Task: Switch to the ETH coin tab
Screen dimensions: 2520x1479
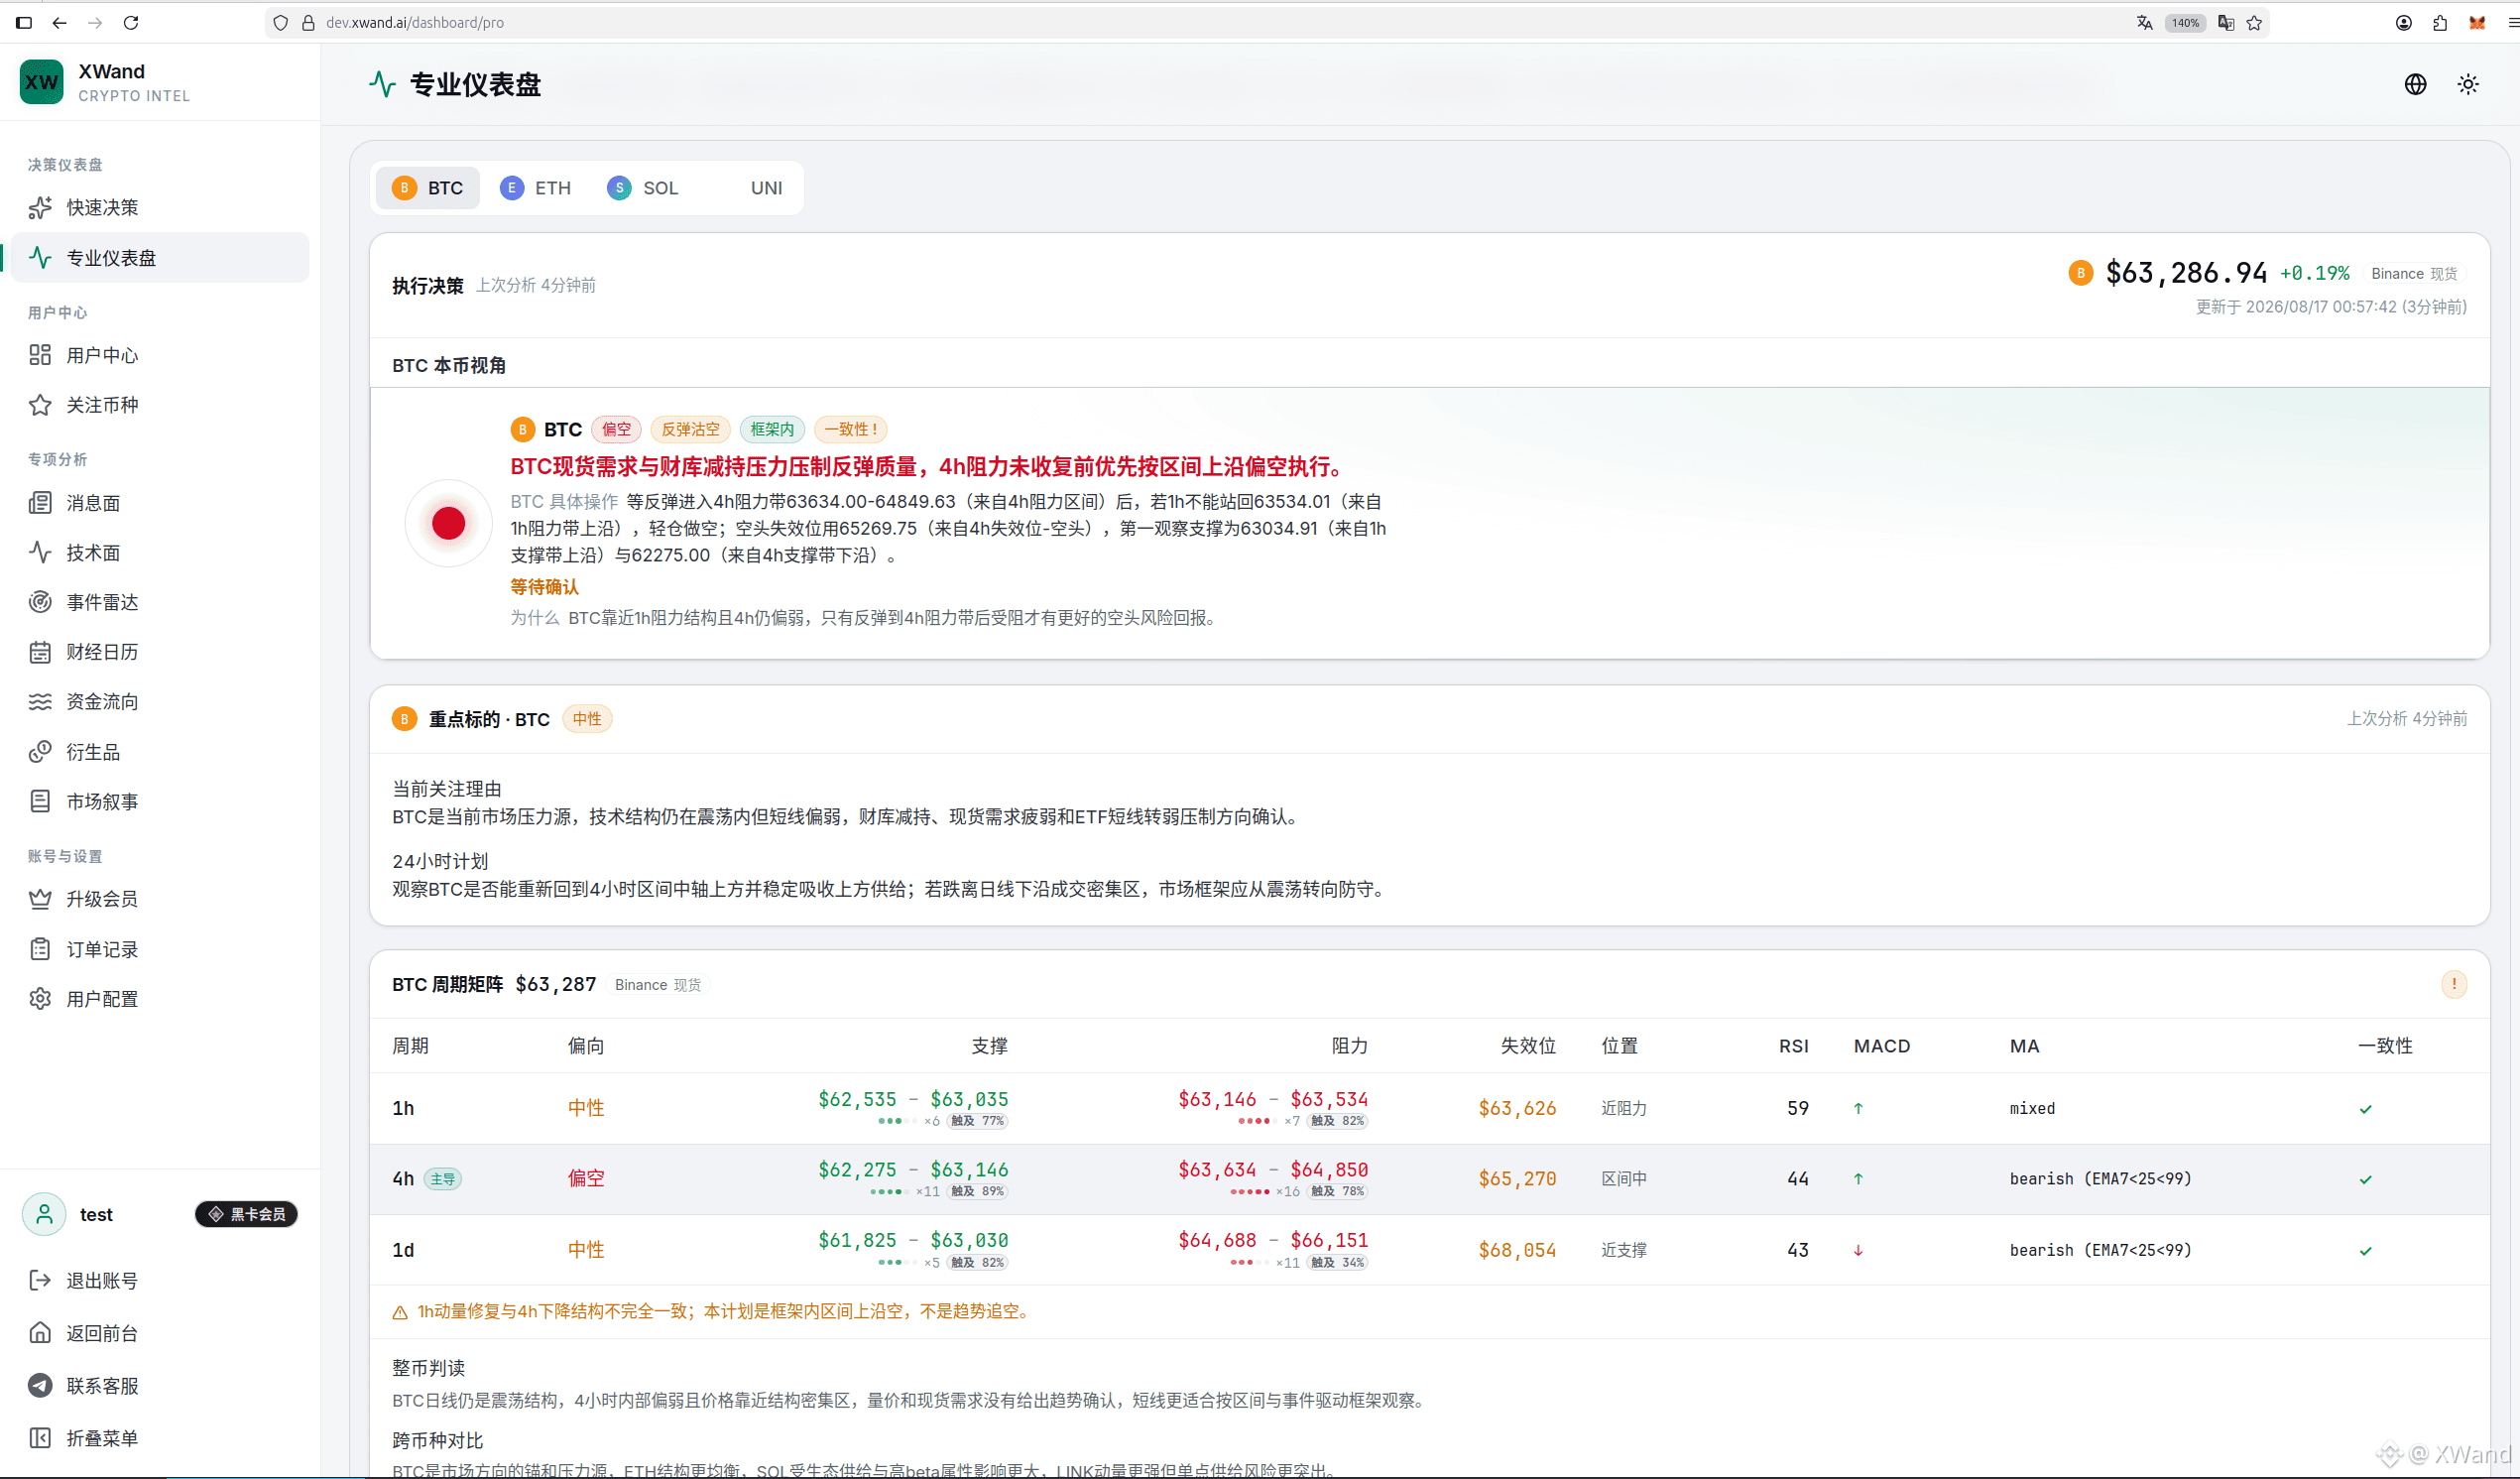Action: (536, 188)
